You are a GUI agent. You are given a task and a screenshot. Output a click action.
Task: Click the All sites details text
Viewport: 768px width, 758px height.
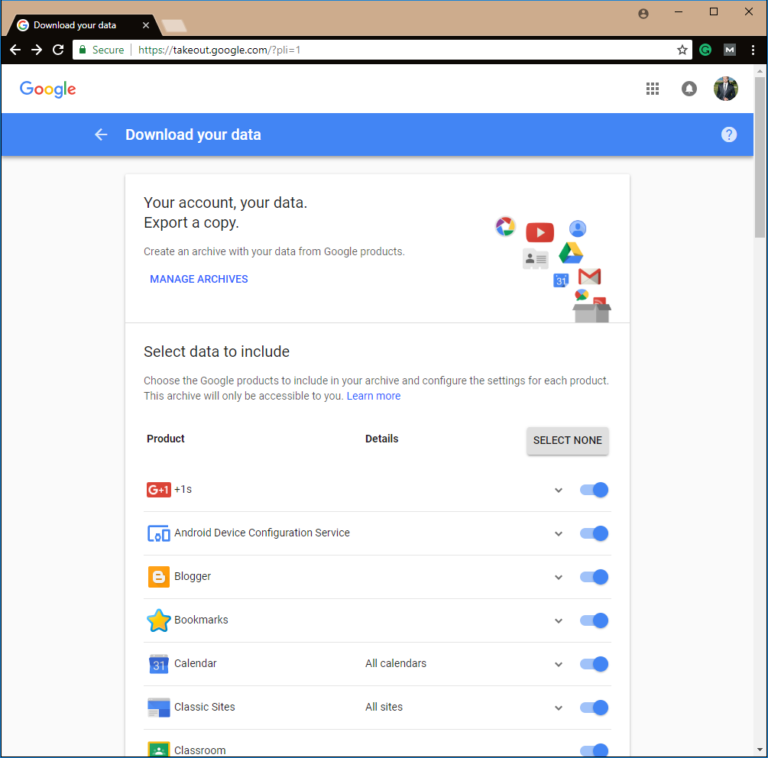384,707
